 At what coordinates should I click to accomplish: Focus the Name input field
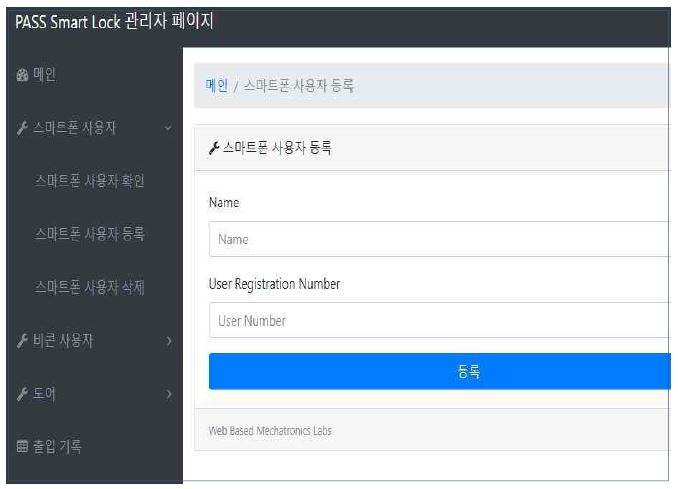coord(440,239)
